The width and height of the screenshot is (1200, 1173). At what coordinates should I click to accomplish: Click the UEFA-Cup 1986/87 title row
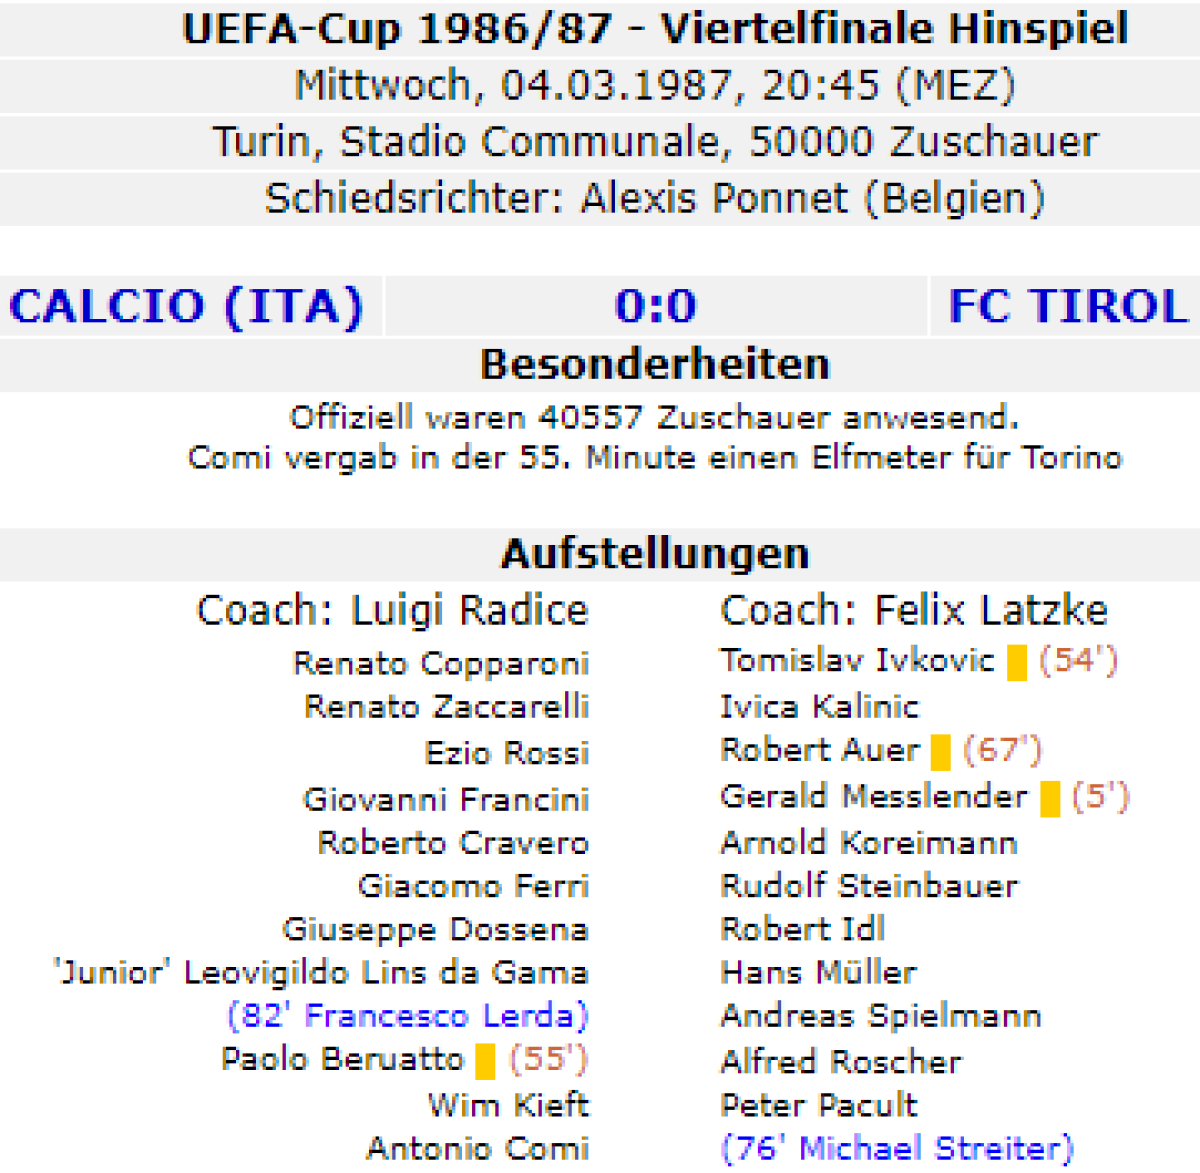[x=655, y=28]
